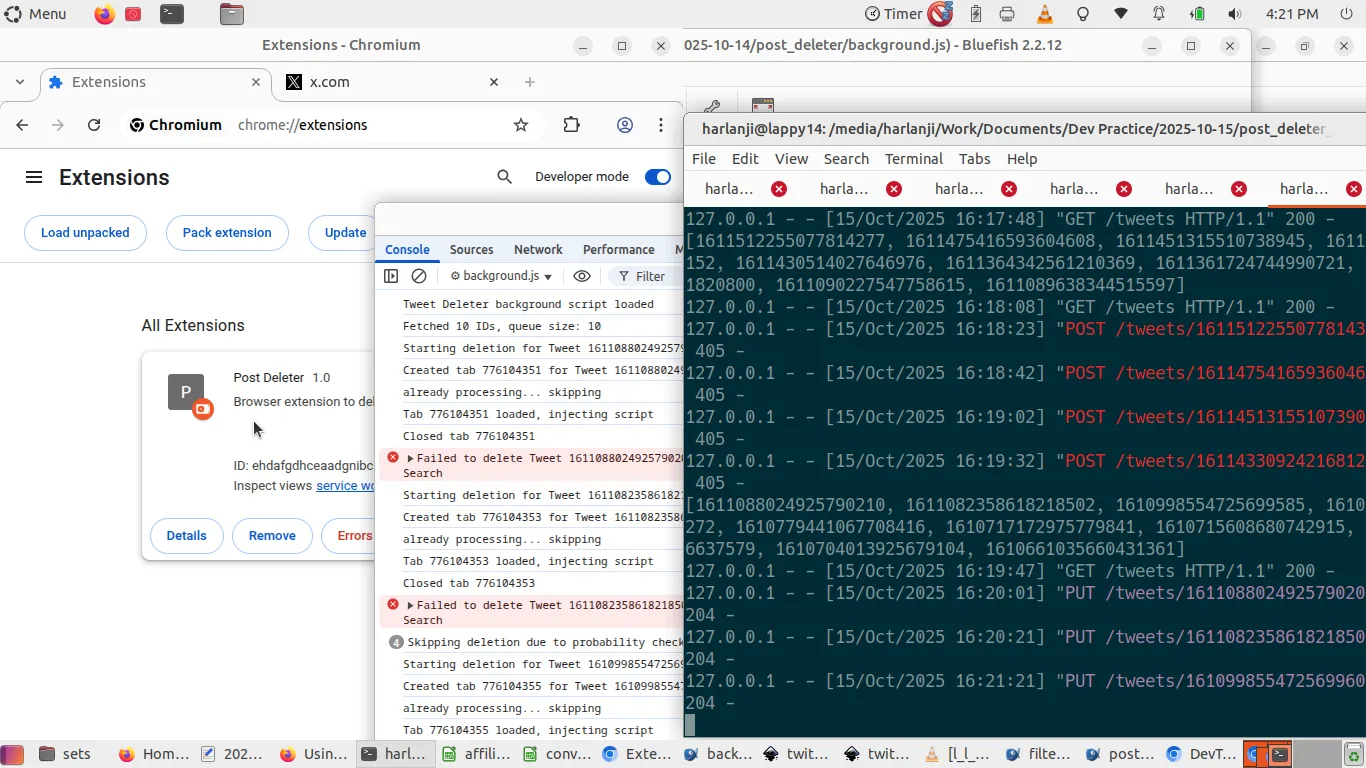Click the Create live expression eye icon
This screenshot has width=1366, height=768.
click(582, 276)
